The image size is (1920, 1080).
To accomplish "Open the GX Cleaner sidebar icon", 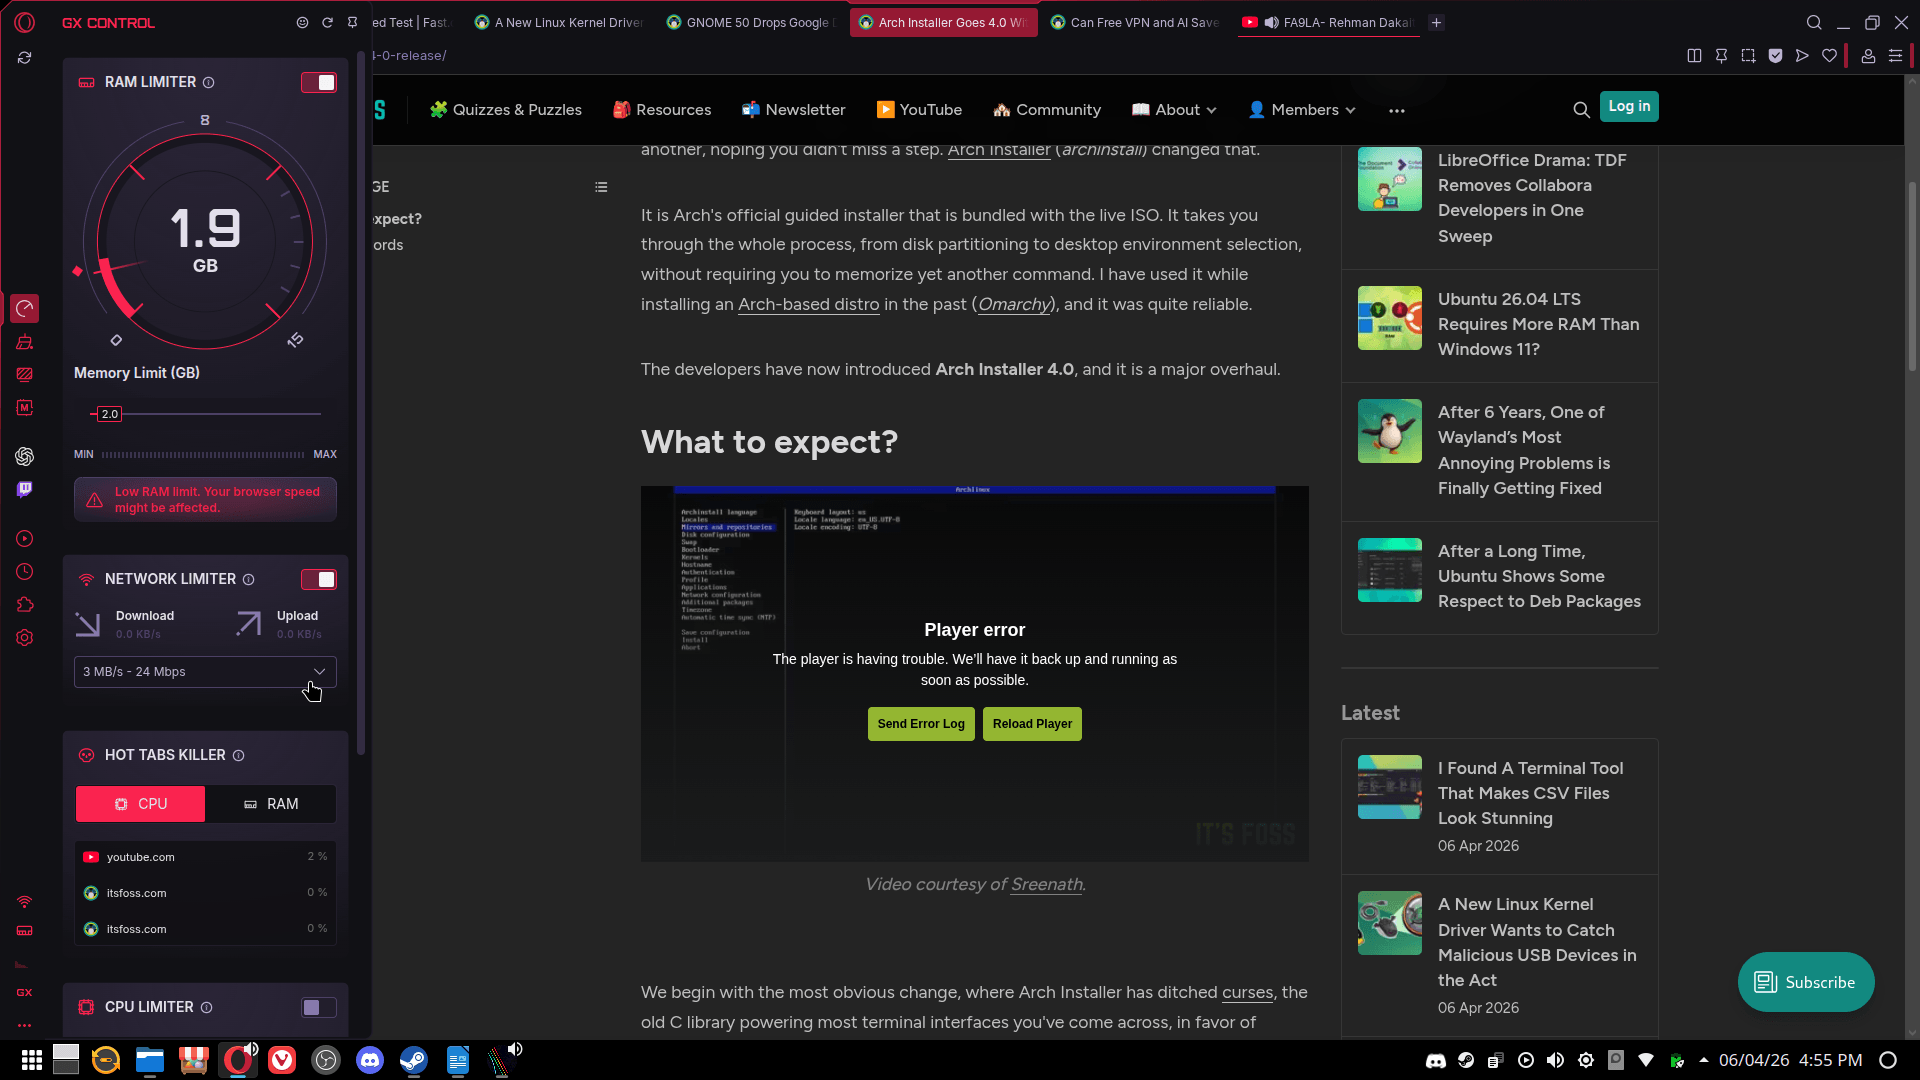I will click(25, 342).
